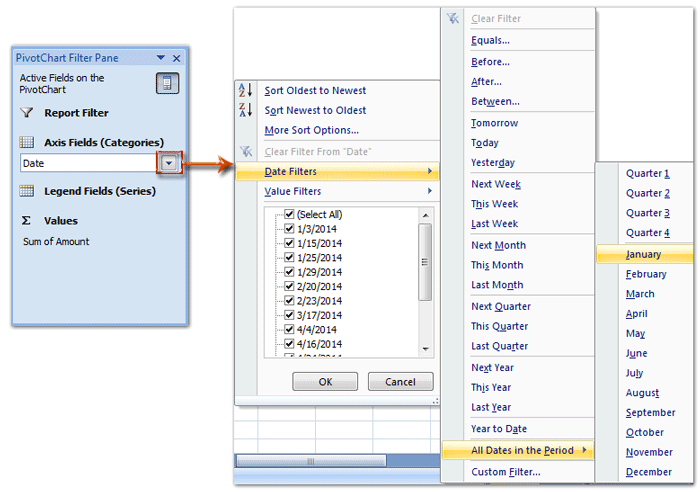Click the Legend Fields table icon
The image size is (700, 492).
[27, 190]
